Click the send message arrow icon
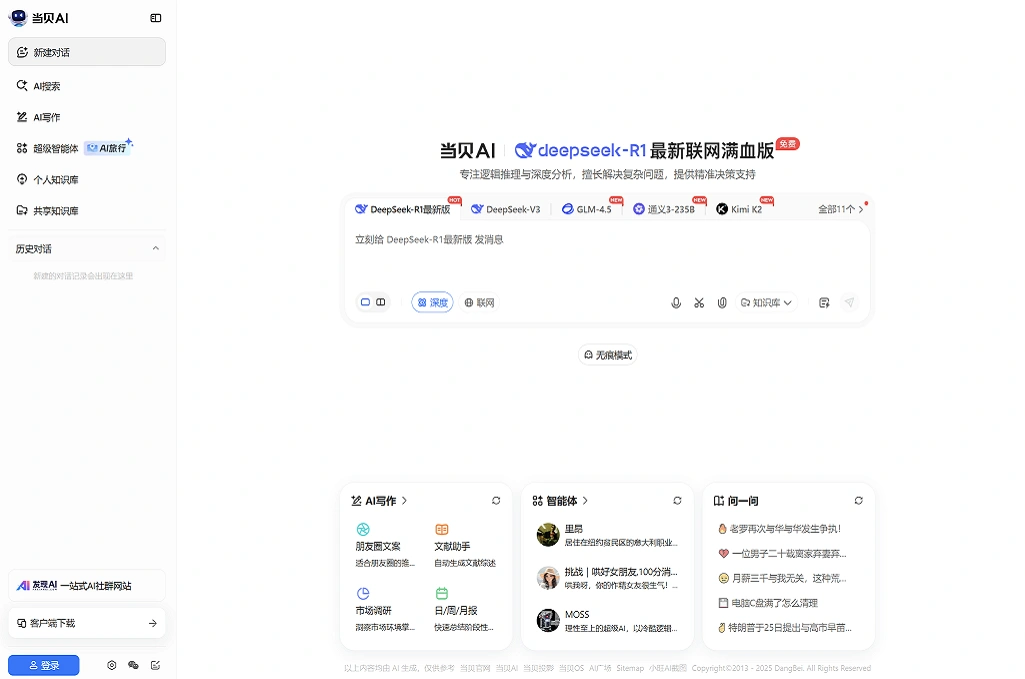Viewport: 1025px width, 679px height. click(x=849, y=303)
